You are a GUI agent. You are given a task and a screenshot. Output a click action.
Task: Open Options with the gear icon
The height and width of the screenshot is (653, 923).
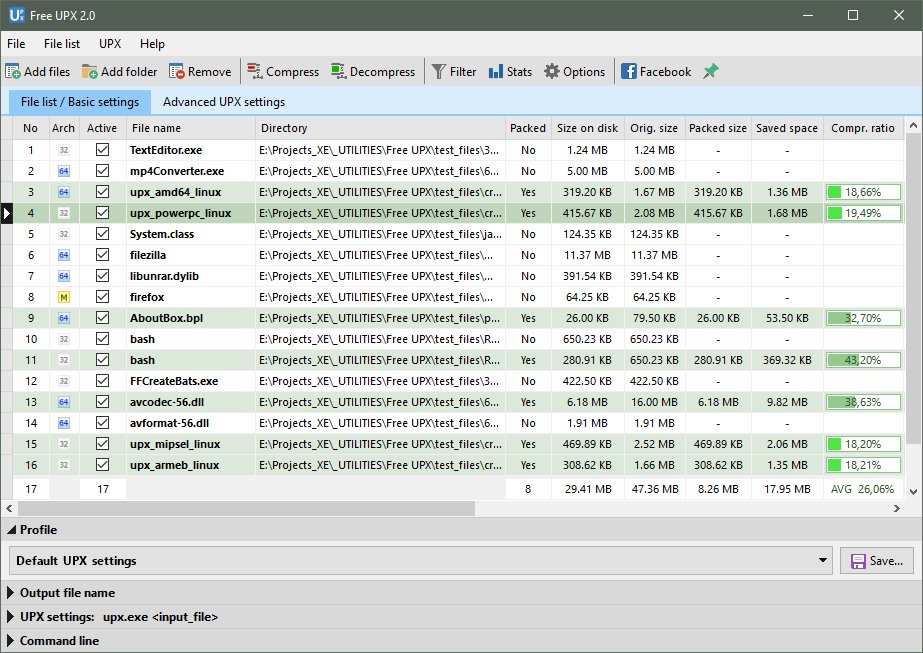[x=552, y=72]
